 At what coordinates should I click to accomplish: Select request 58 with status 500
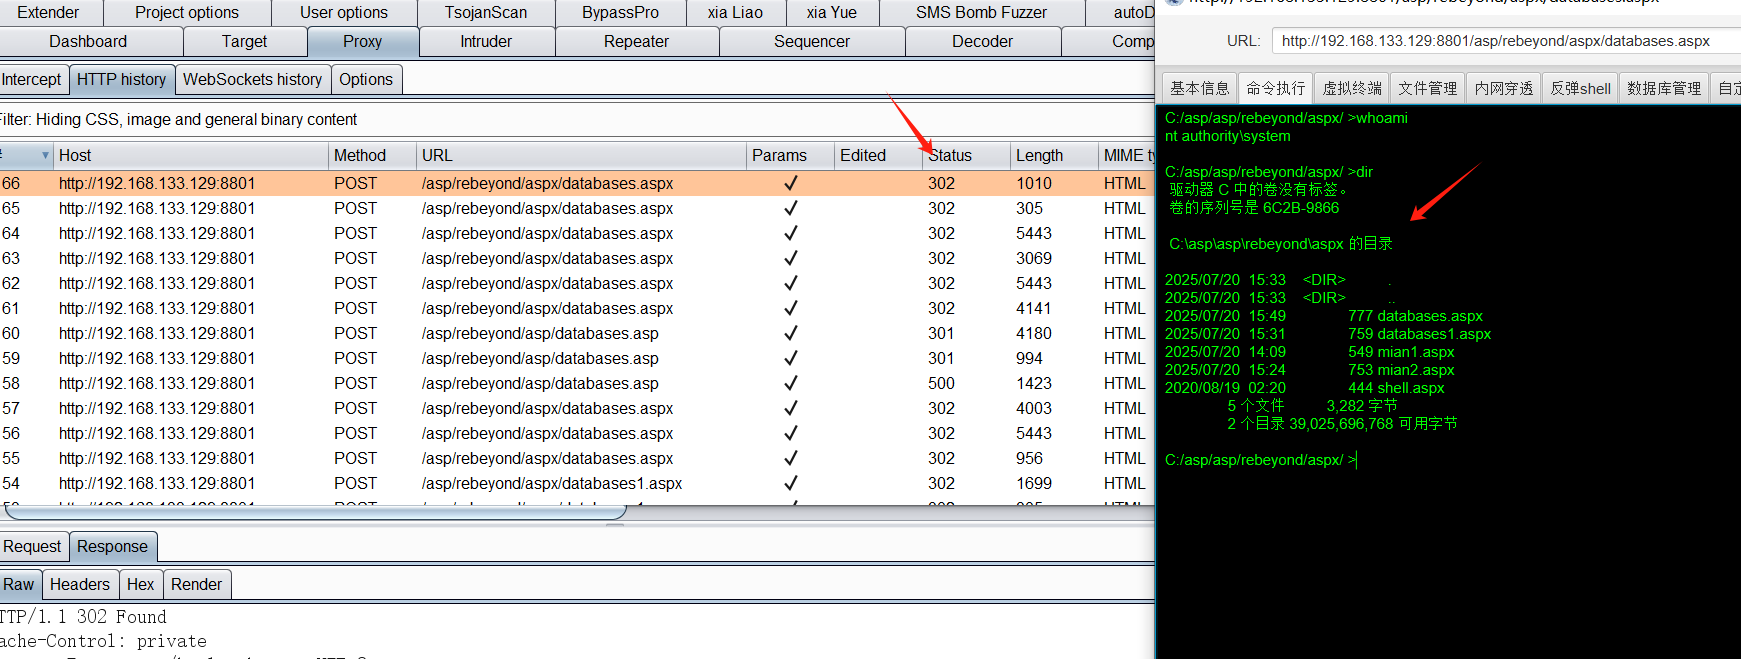577,383
